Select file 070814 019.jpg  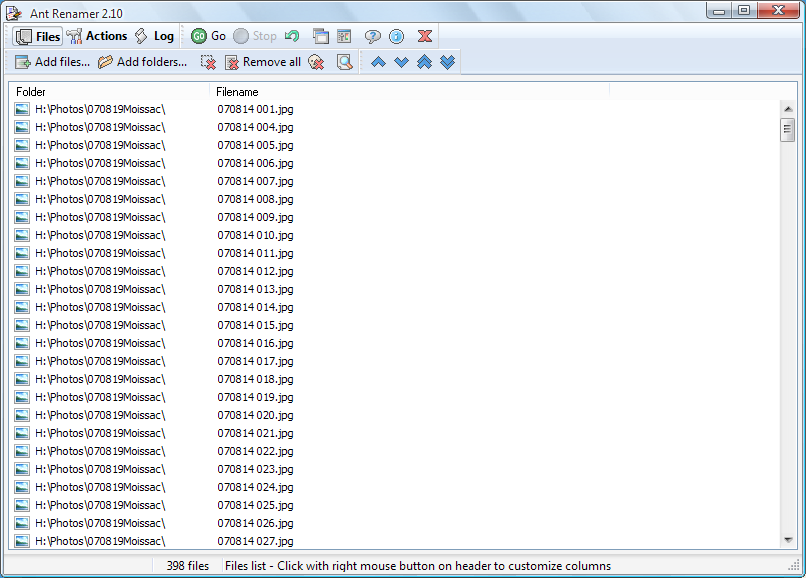[255, 397]
